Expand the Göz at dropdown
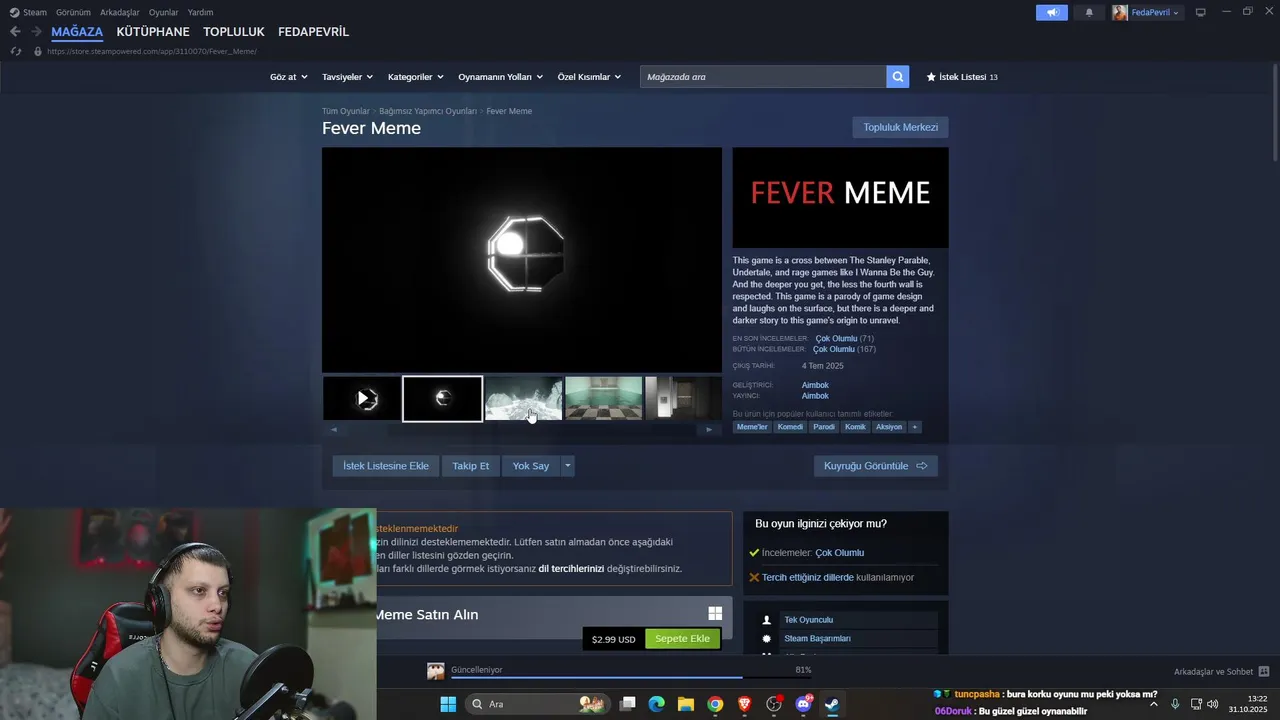The image size is (1280, 720). [x=287, y=77]
